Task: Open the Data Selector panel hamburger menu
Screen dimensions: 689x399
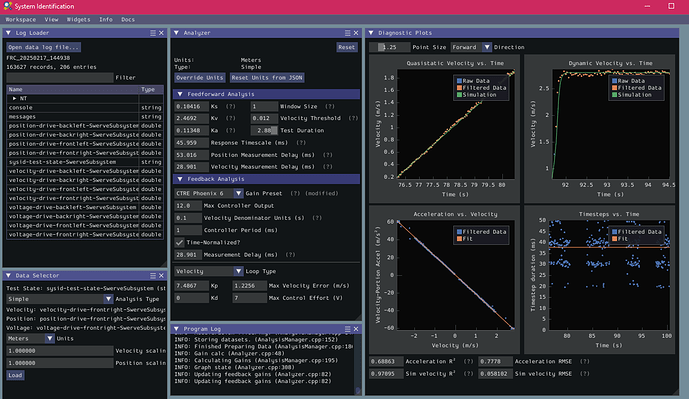Action: click(x=153, y=276)
